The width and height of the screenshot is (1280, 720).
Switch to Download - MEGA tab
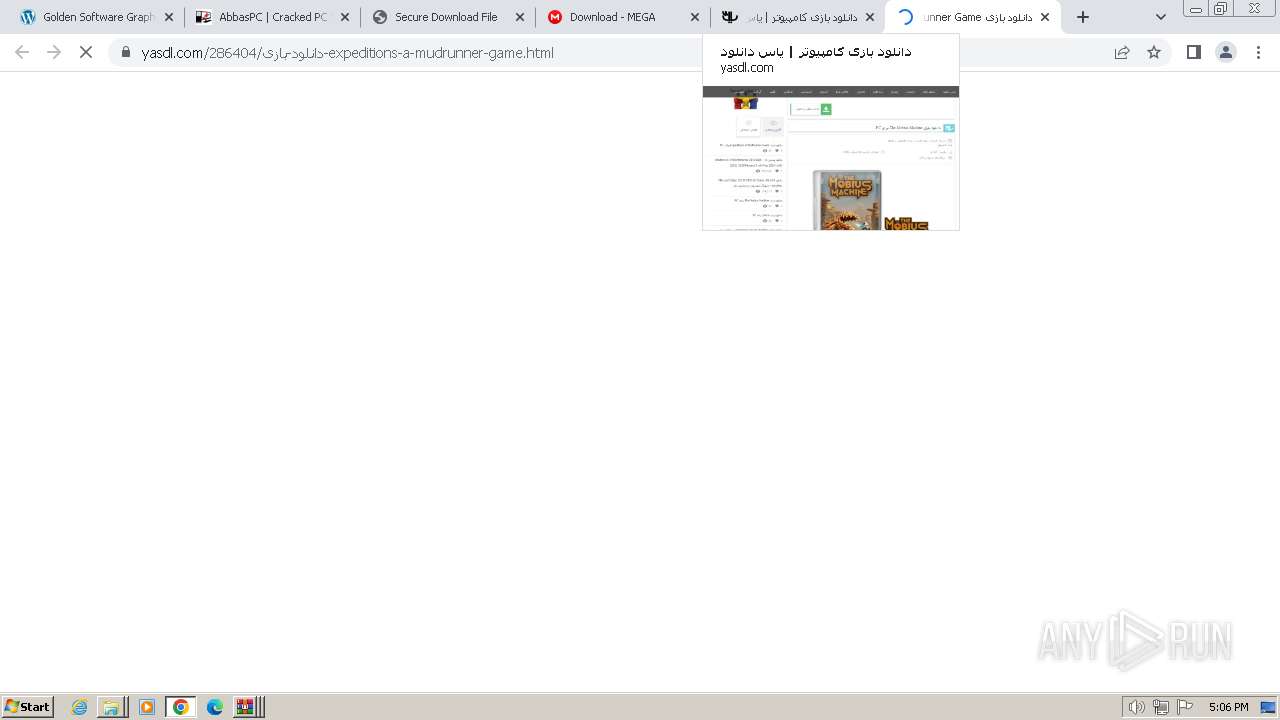tap(622, 17)
